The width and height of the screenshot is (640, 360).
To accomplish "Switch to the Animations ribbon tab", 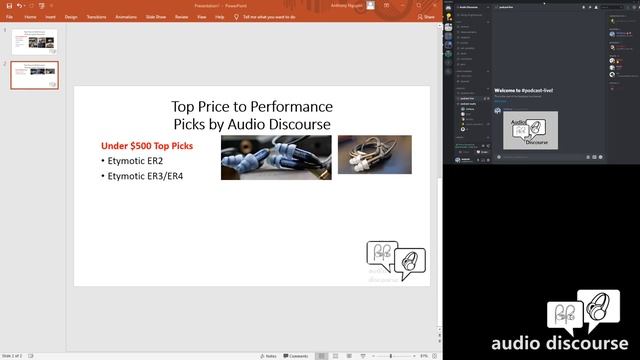I will click(126, 17).
